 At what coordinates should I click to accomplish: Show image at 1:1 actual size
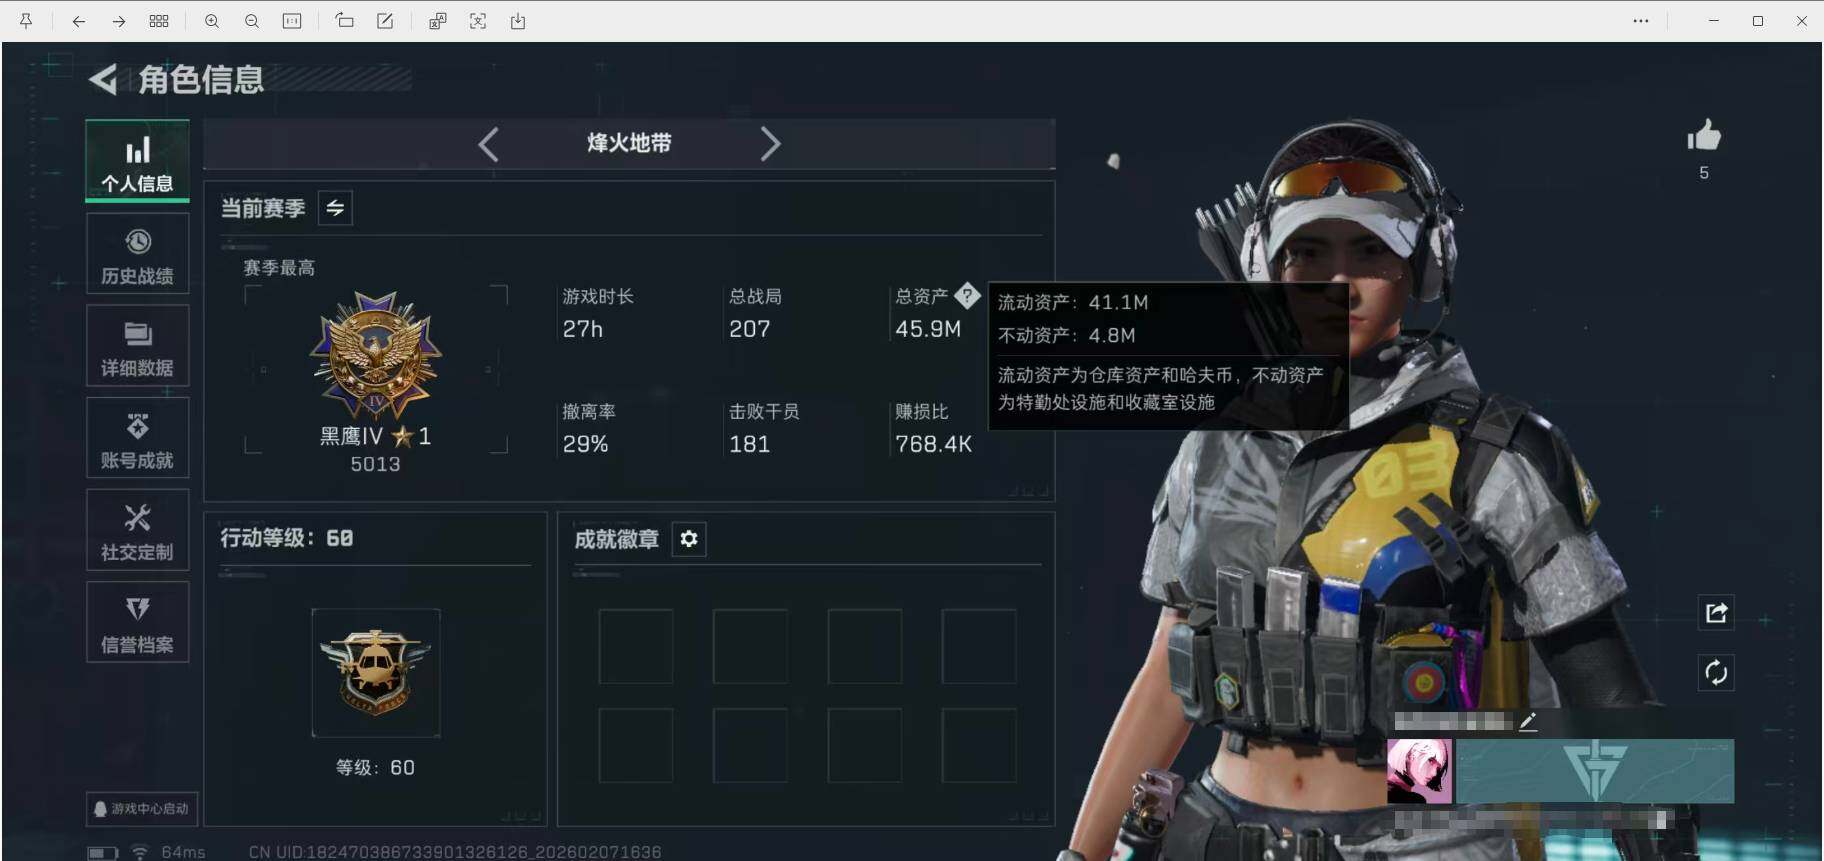[x=292, y=21]
